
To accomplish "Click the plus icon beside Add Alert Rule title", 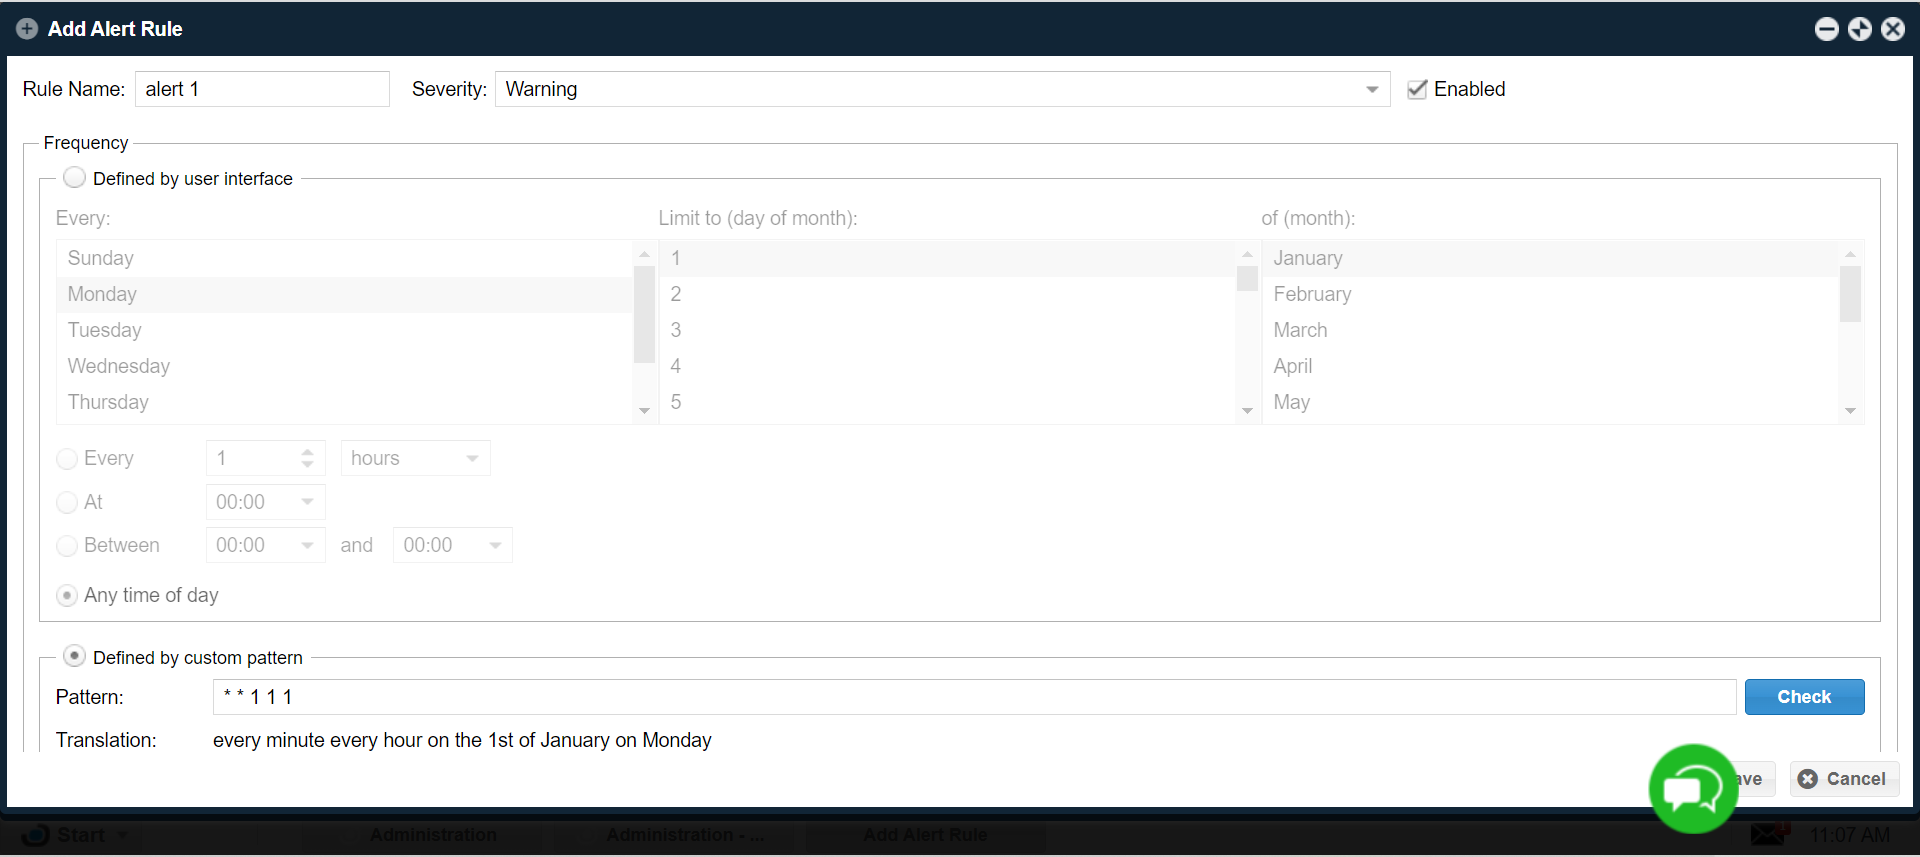I will click(x=27, y=29).
